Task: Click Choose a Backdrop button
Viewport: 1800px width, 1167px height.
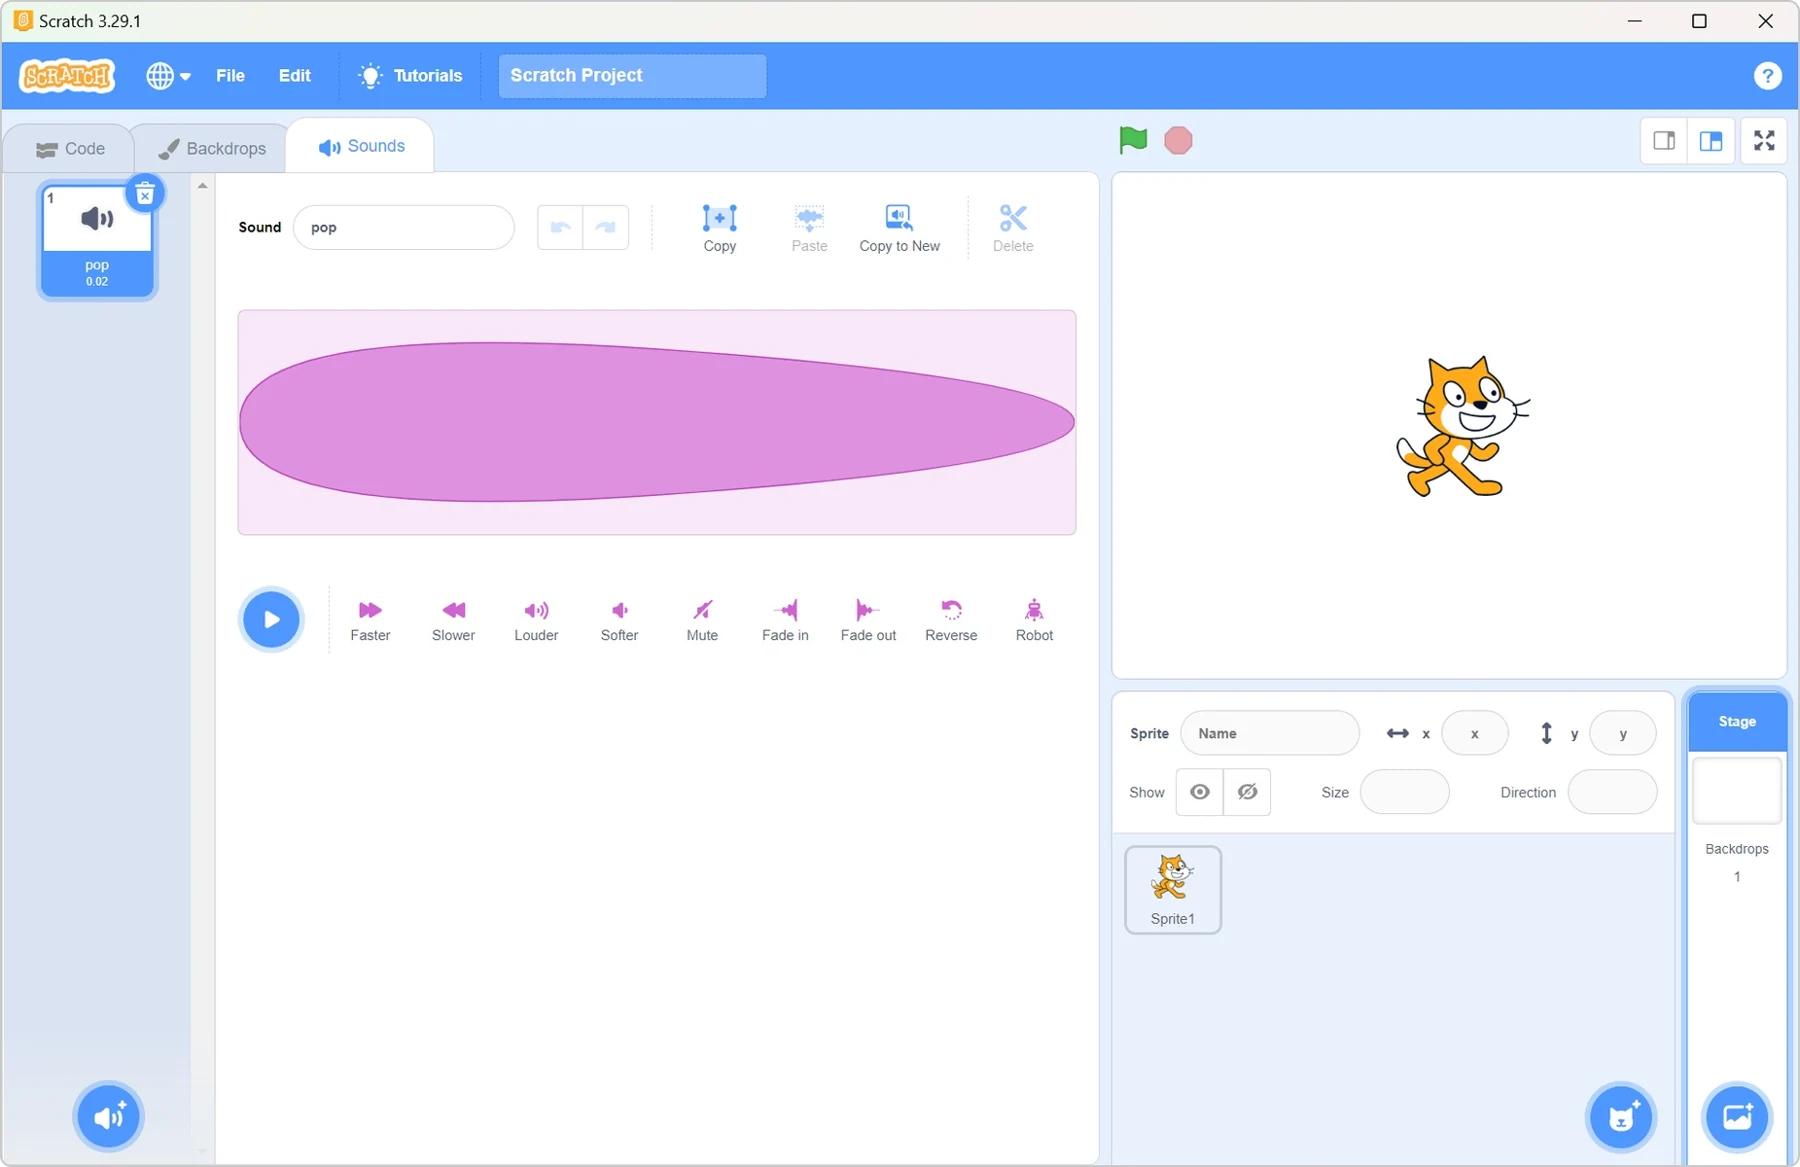Action: (x=1737, y=1116)
